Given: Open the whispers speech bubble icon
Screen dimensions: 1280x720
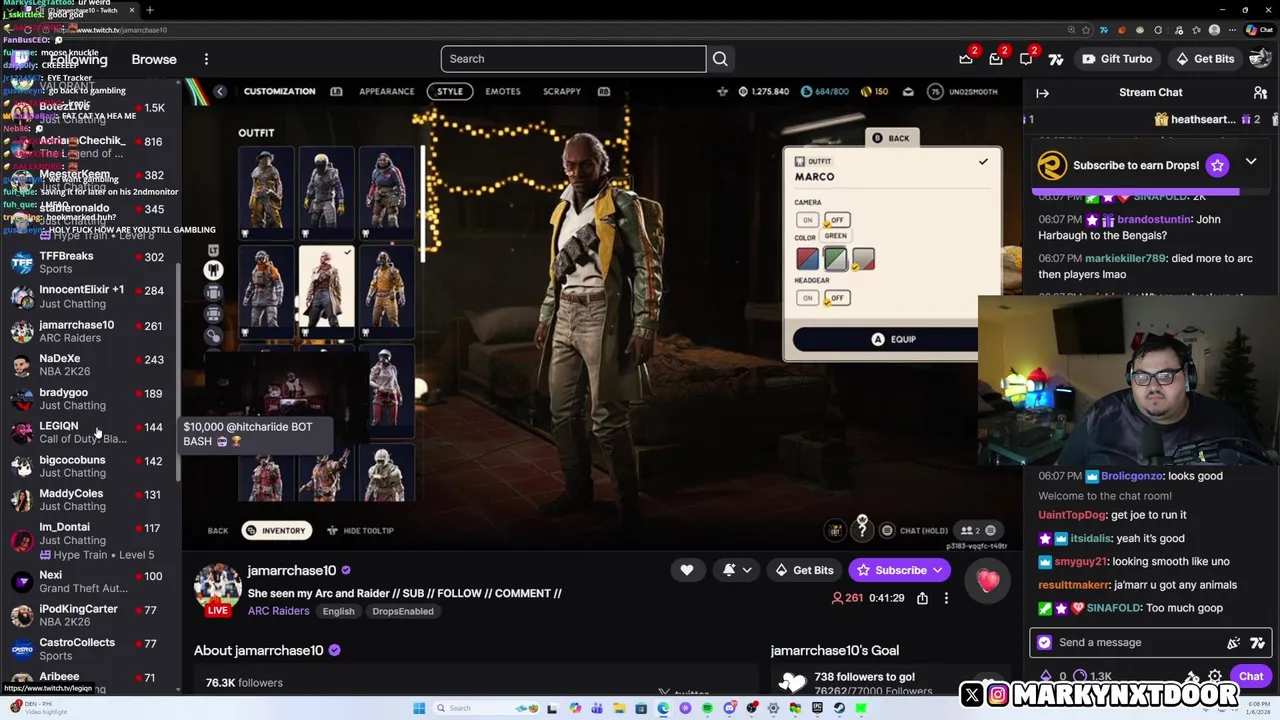Looking at the screenshot, I should tap(1026, 59).
